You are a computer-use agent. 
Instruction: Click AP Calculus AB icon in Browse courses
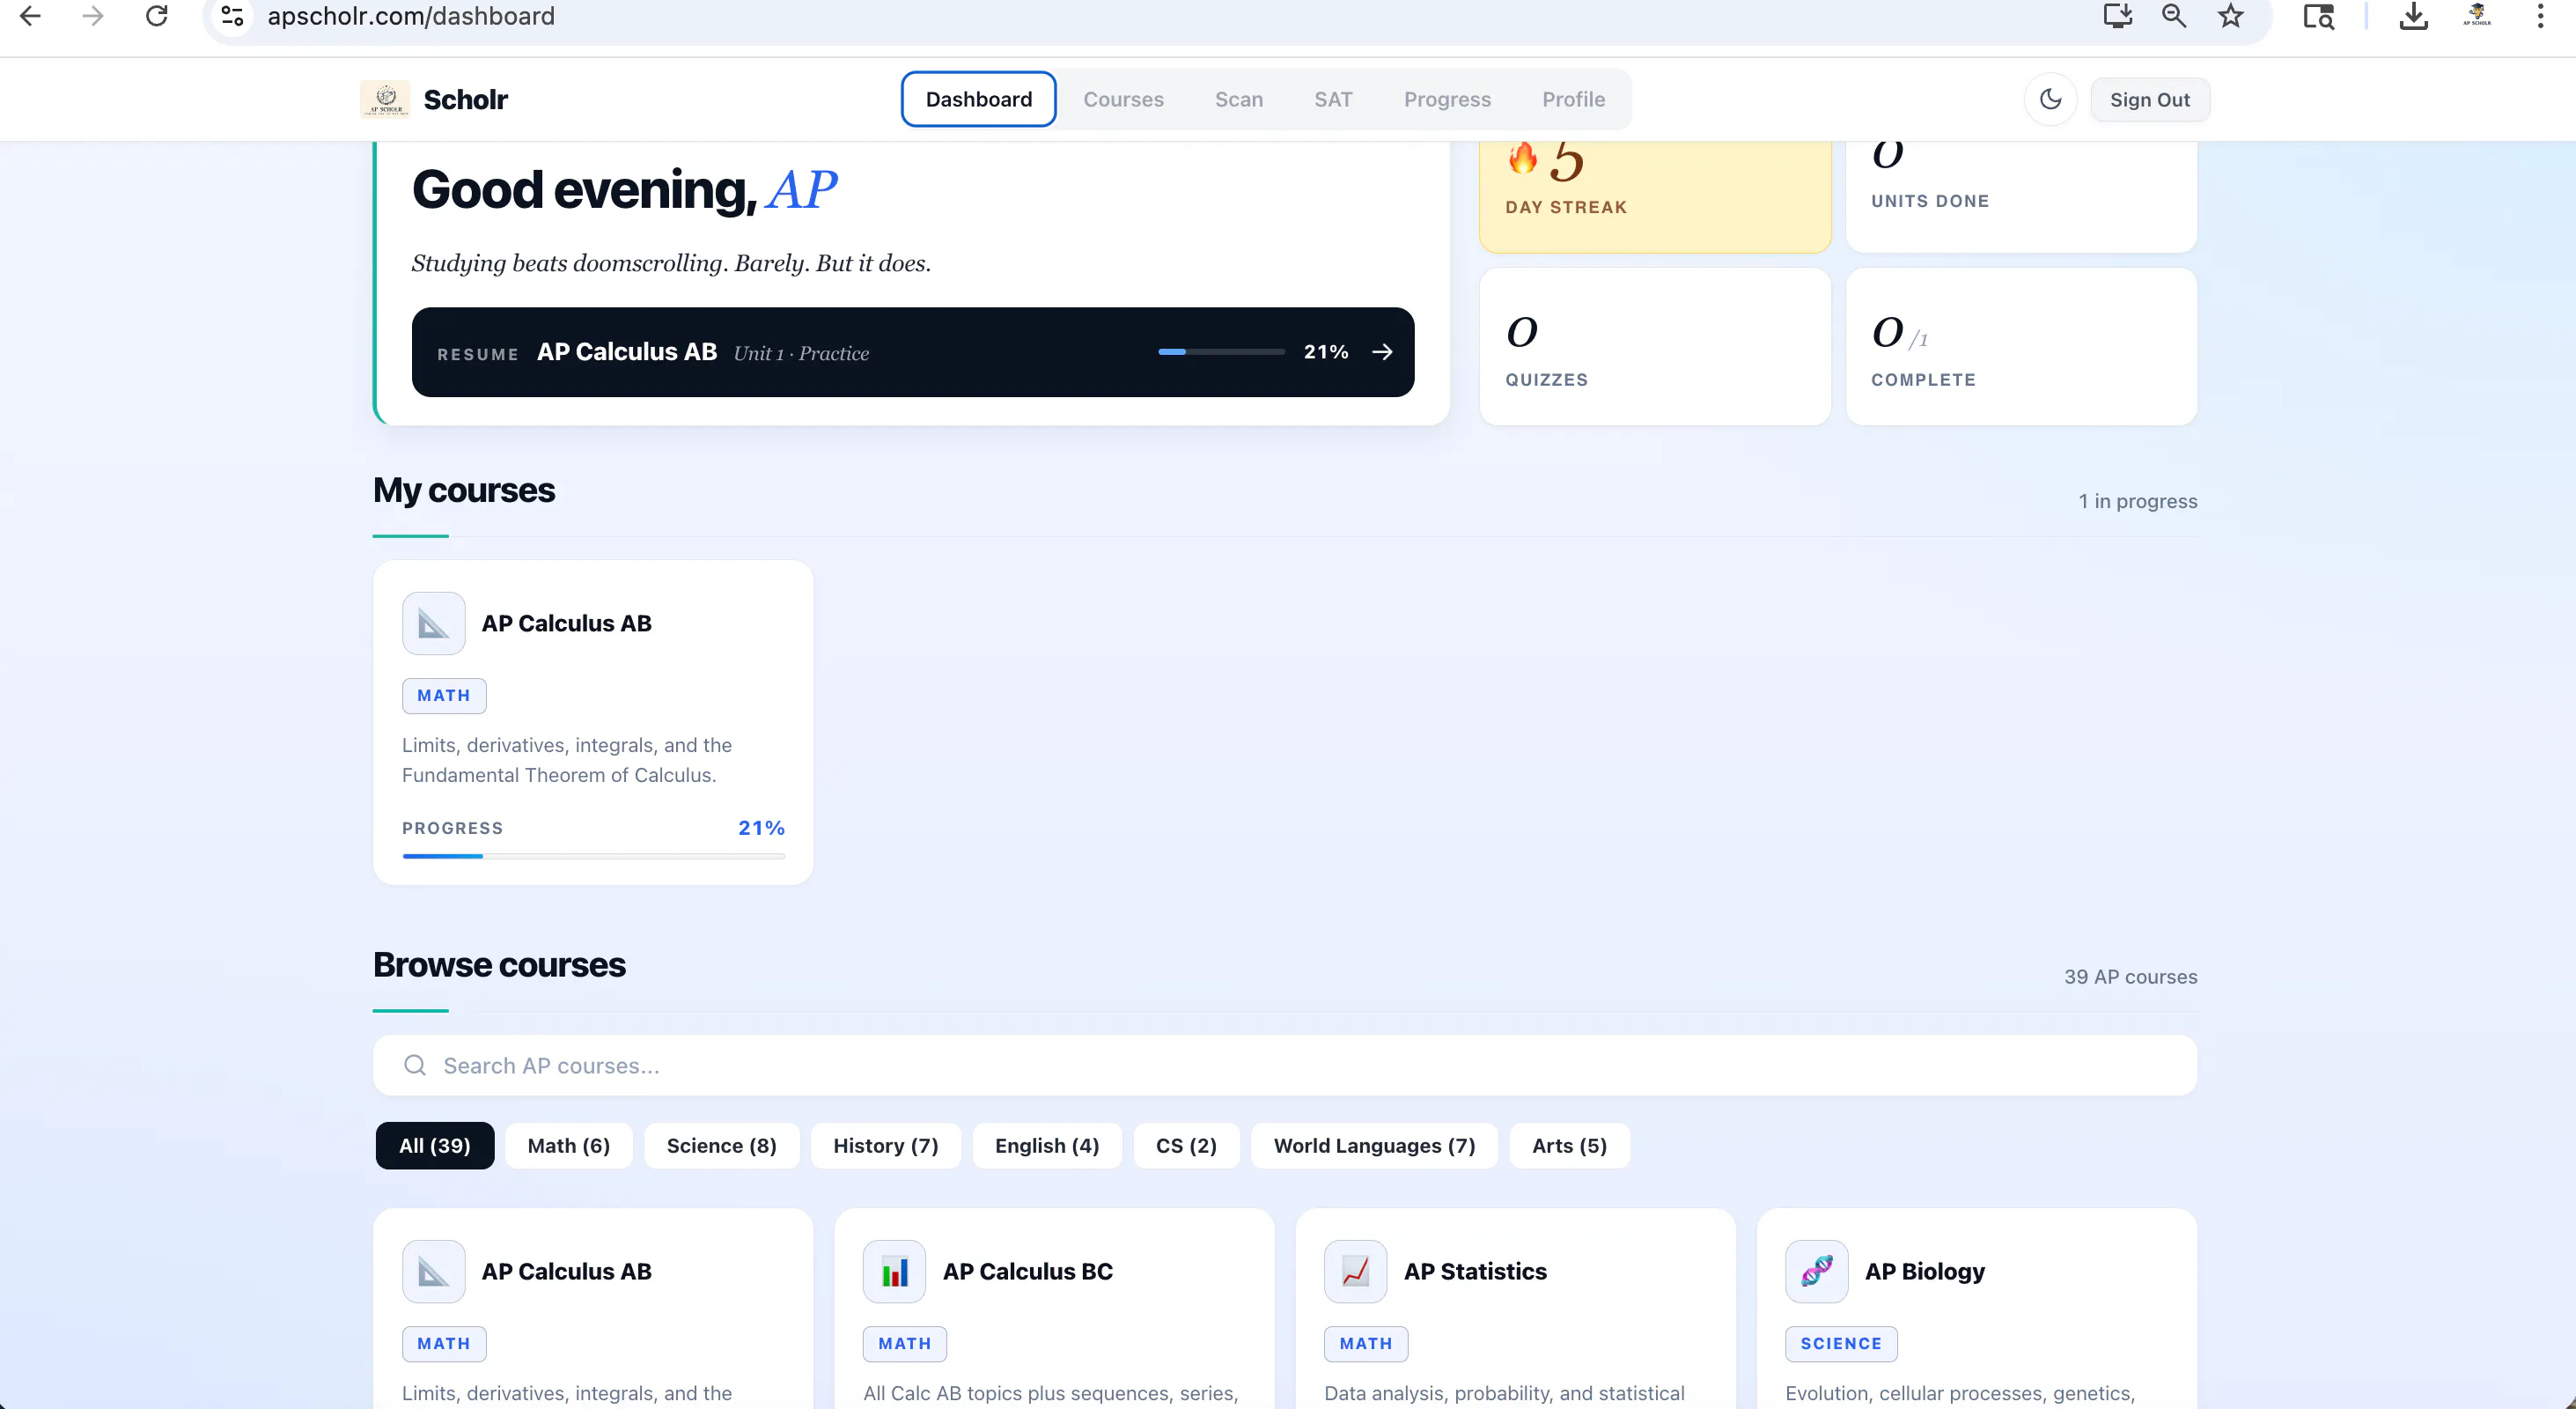(433, 1271)
